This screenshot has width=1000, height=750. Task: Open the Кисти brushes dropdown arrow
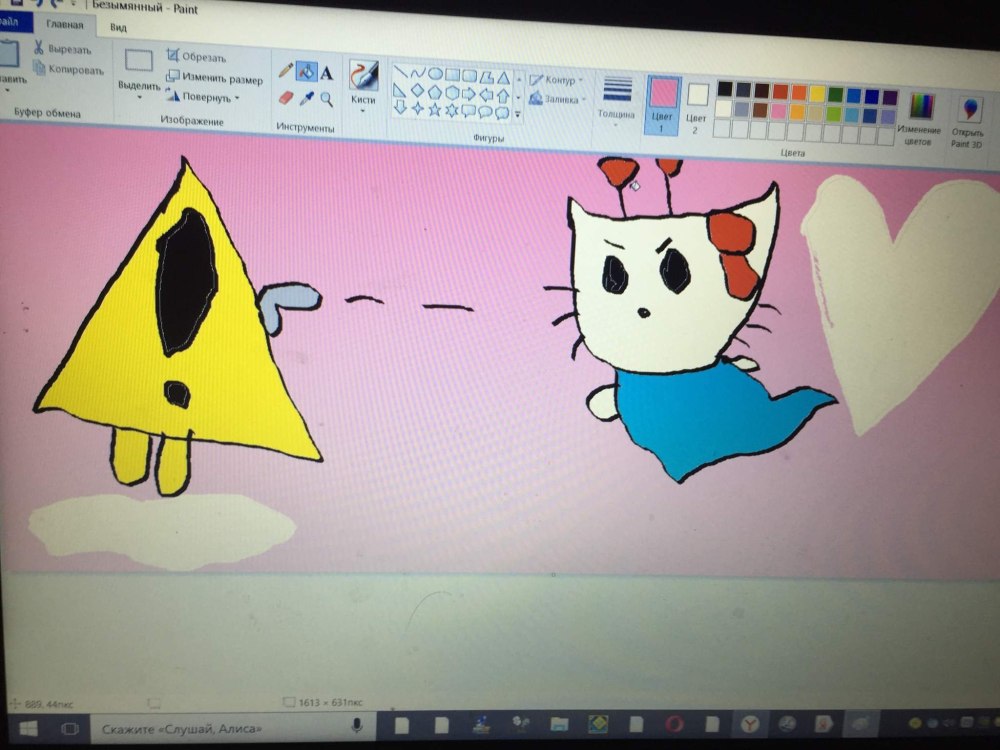[363, 112]
